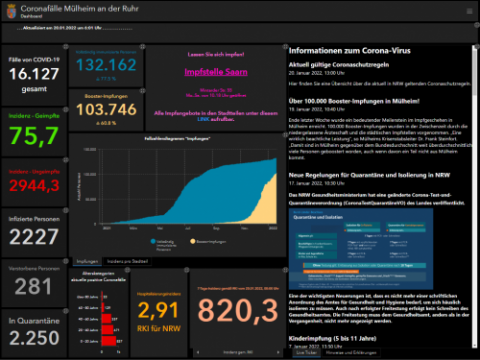Toggle the Vollständig immunisierte Personen legend series
The width and height of the screenshot is (480, 360).
(163, 245)
